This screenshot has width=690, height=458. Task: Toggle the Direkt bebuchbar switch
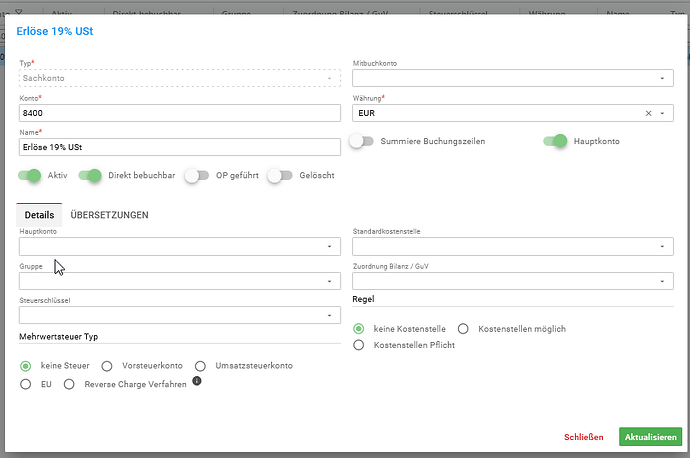pos(90,176)
